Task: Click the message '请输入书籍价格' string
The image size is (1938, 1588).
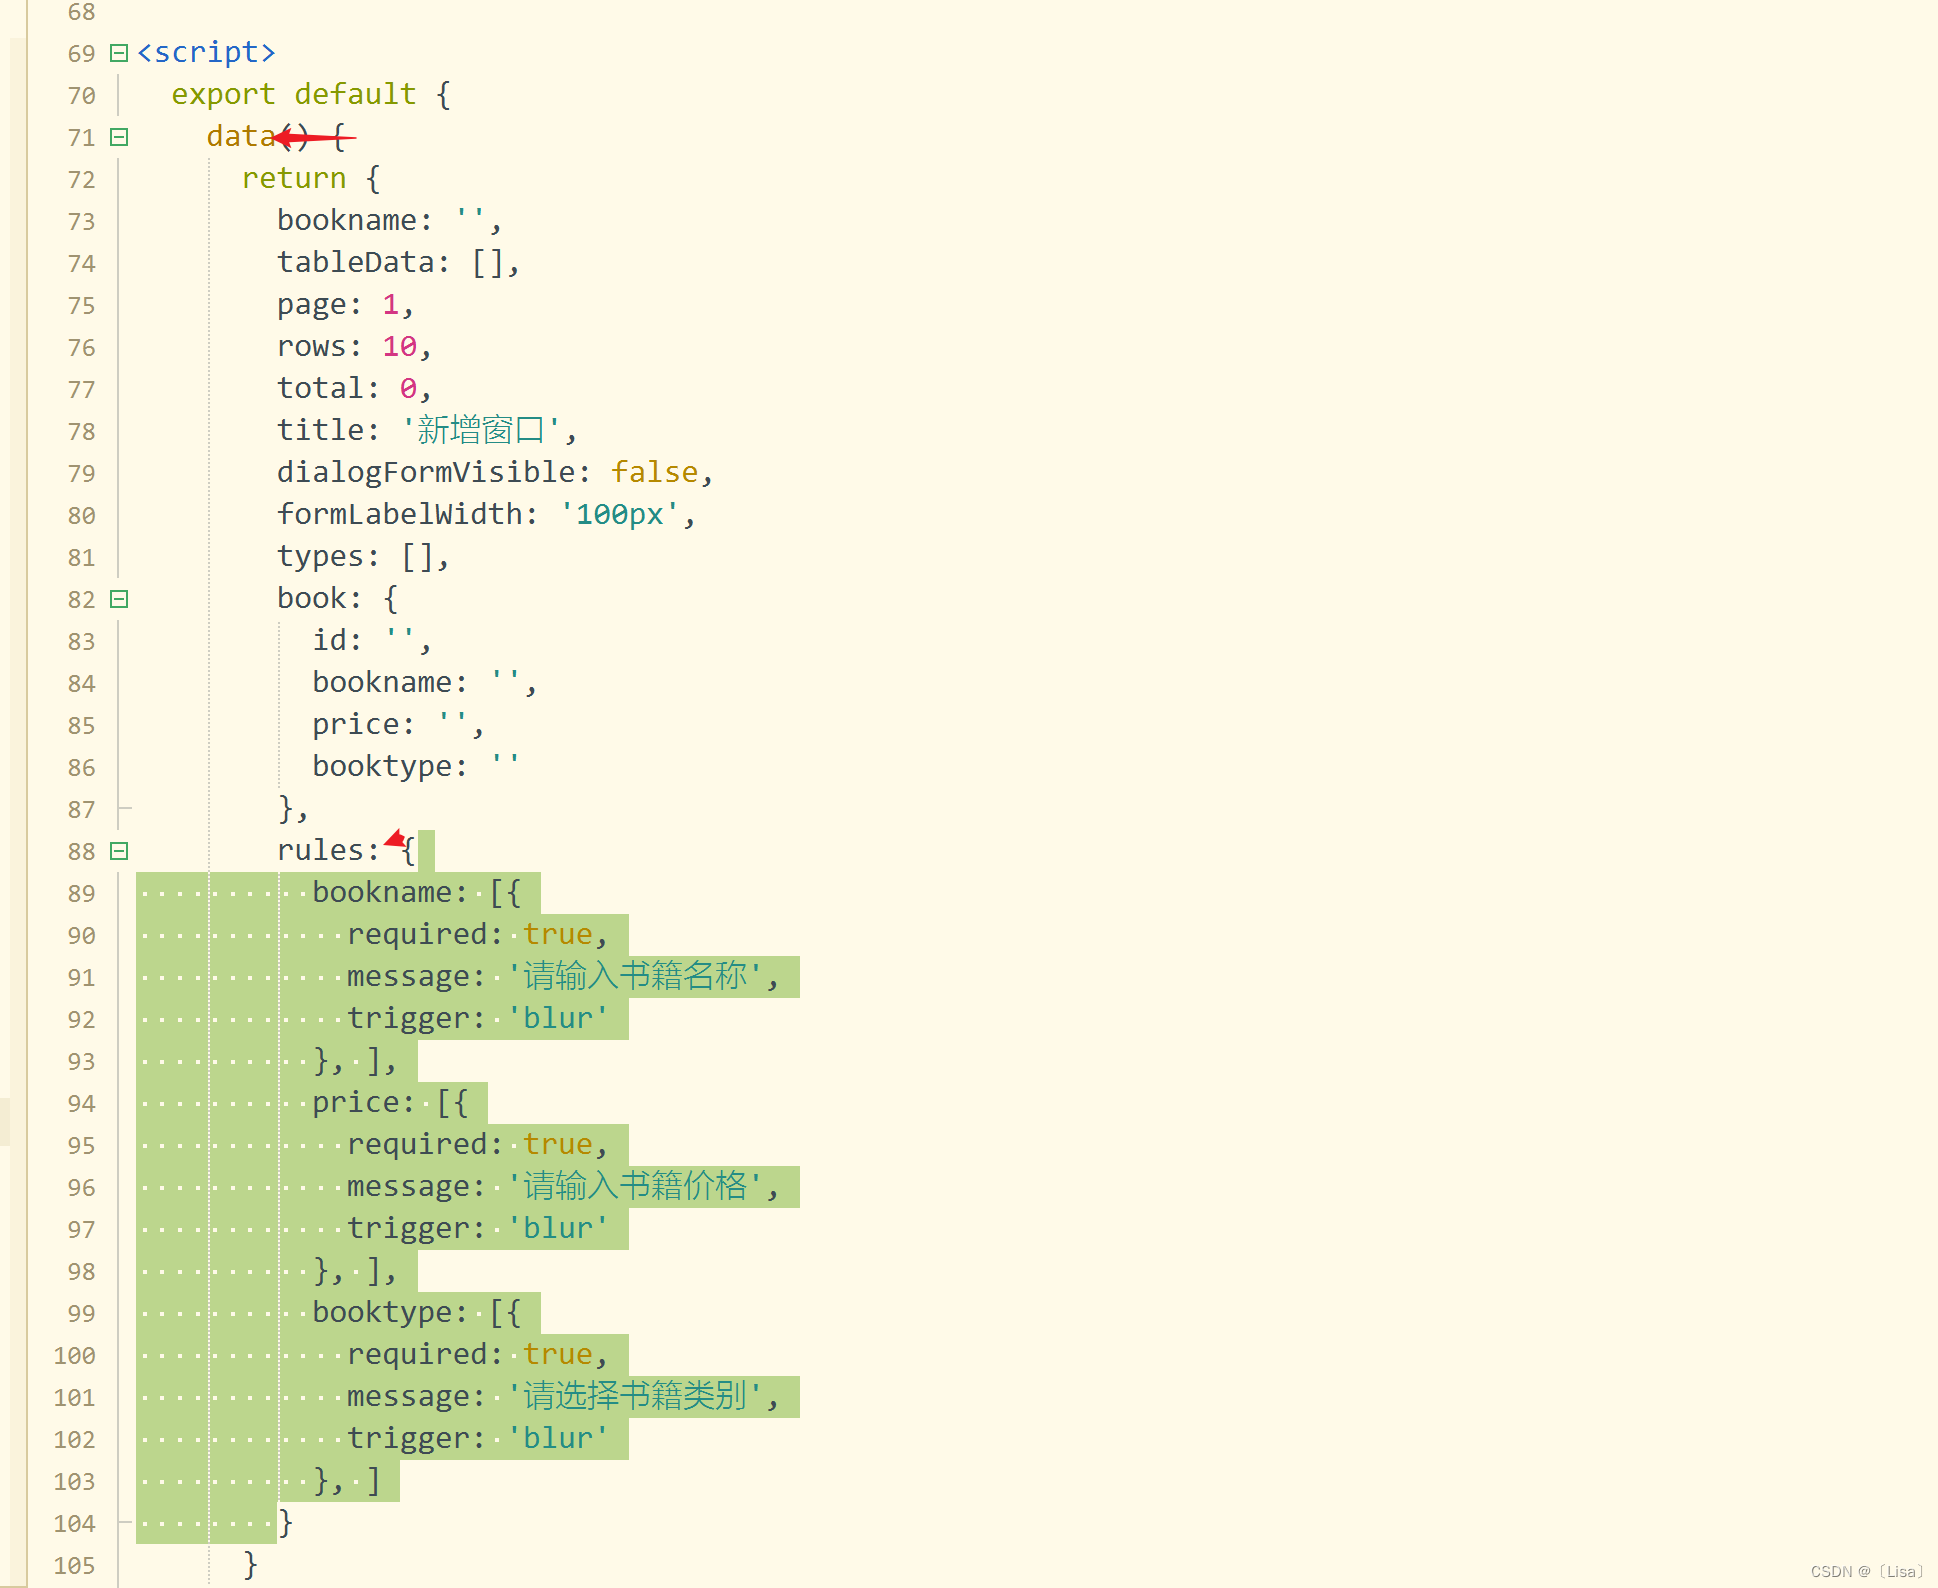Action: tap(634, 1186)
